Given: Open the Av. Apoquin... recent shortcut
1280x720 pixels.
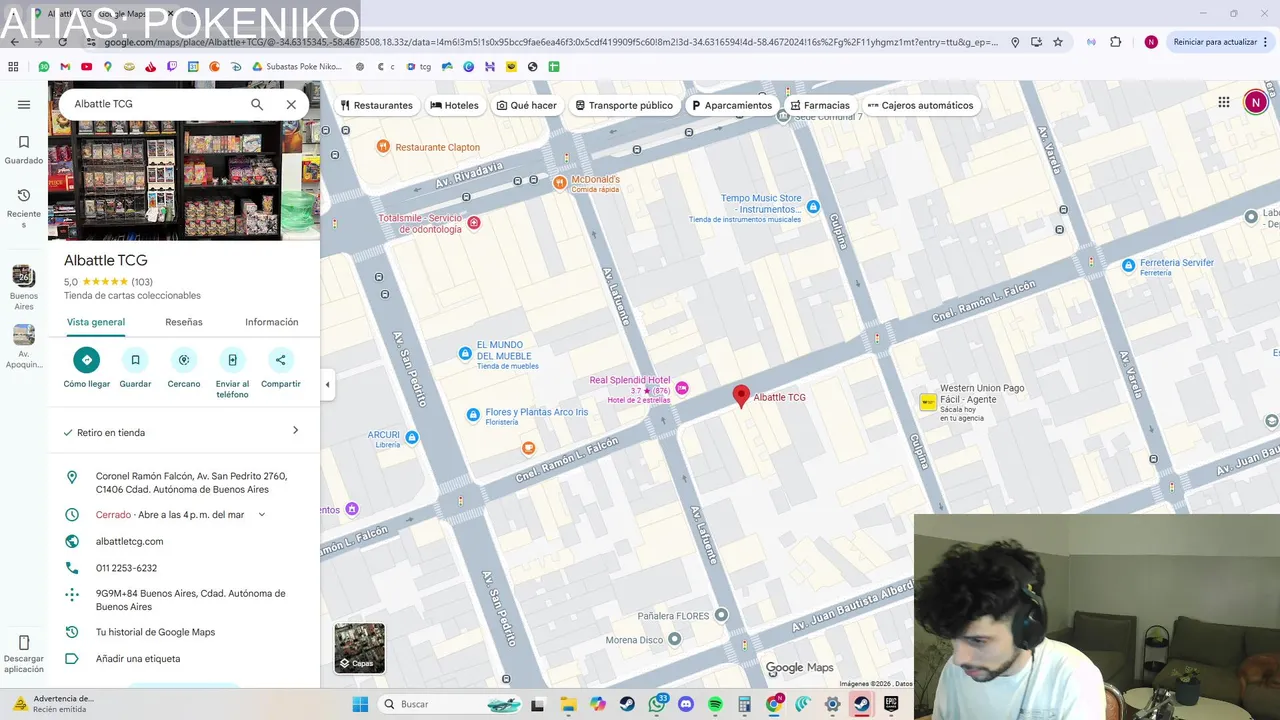Looking at the screenshot, I should [x=24, y=347].
